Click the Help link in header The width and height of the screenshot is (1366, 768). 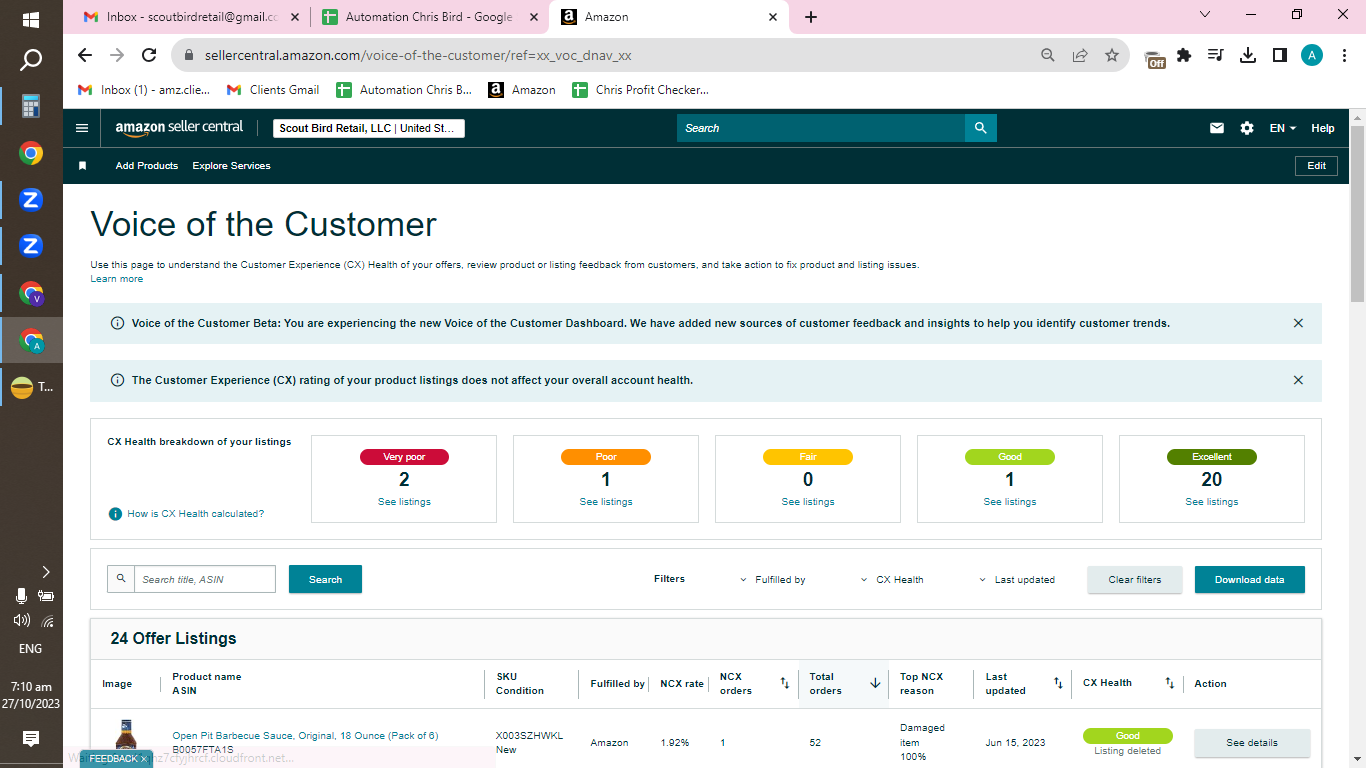pos(1323,128)
